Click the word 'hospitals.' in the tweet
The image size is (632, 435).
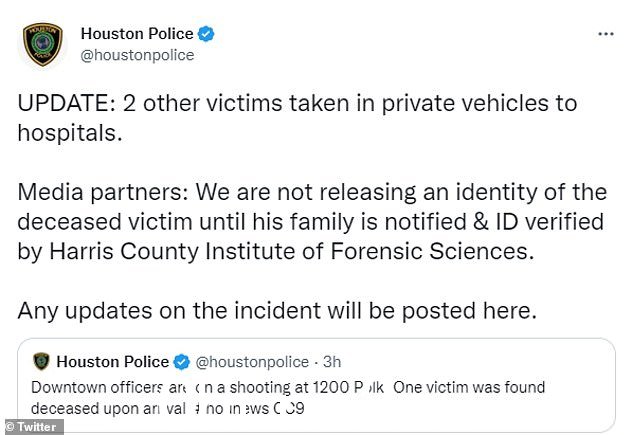coord(70,133)
